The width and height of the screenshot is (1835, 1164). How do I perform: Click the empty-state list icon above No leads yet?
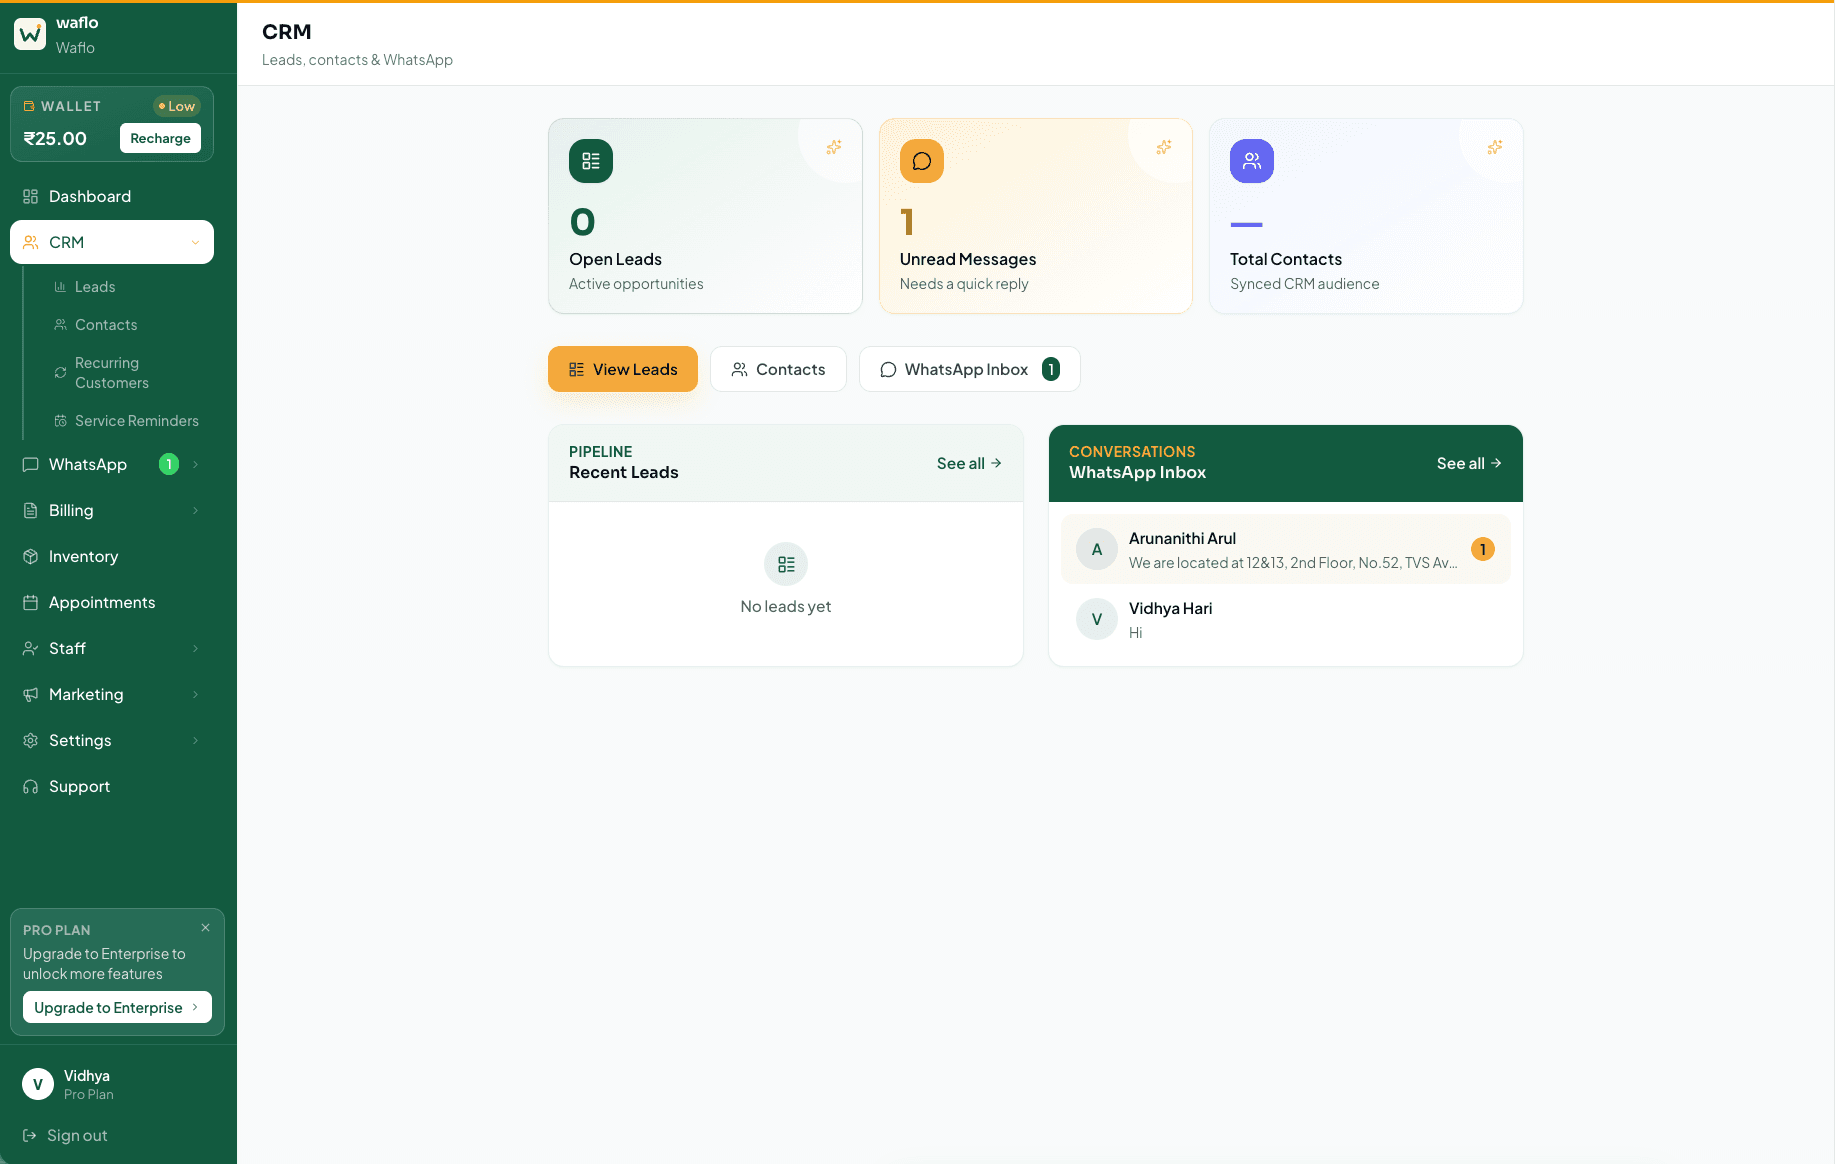pyautogui.click(x=786, y=564)
